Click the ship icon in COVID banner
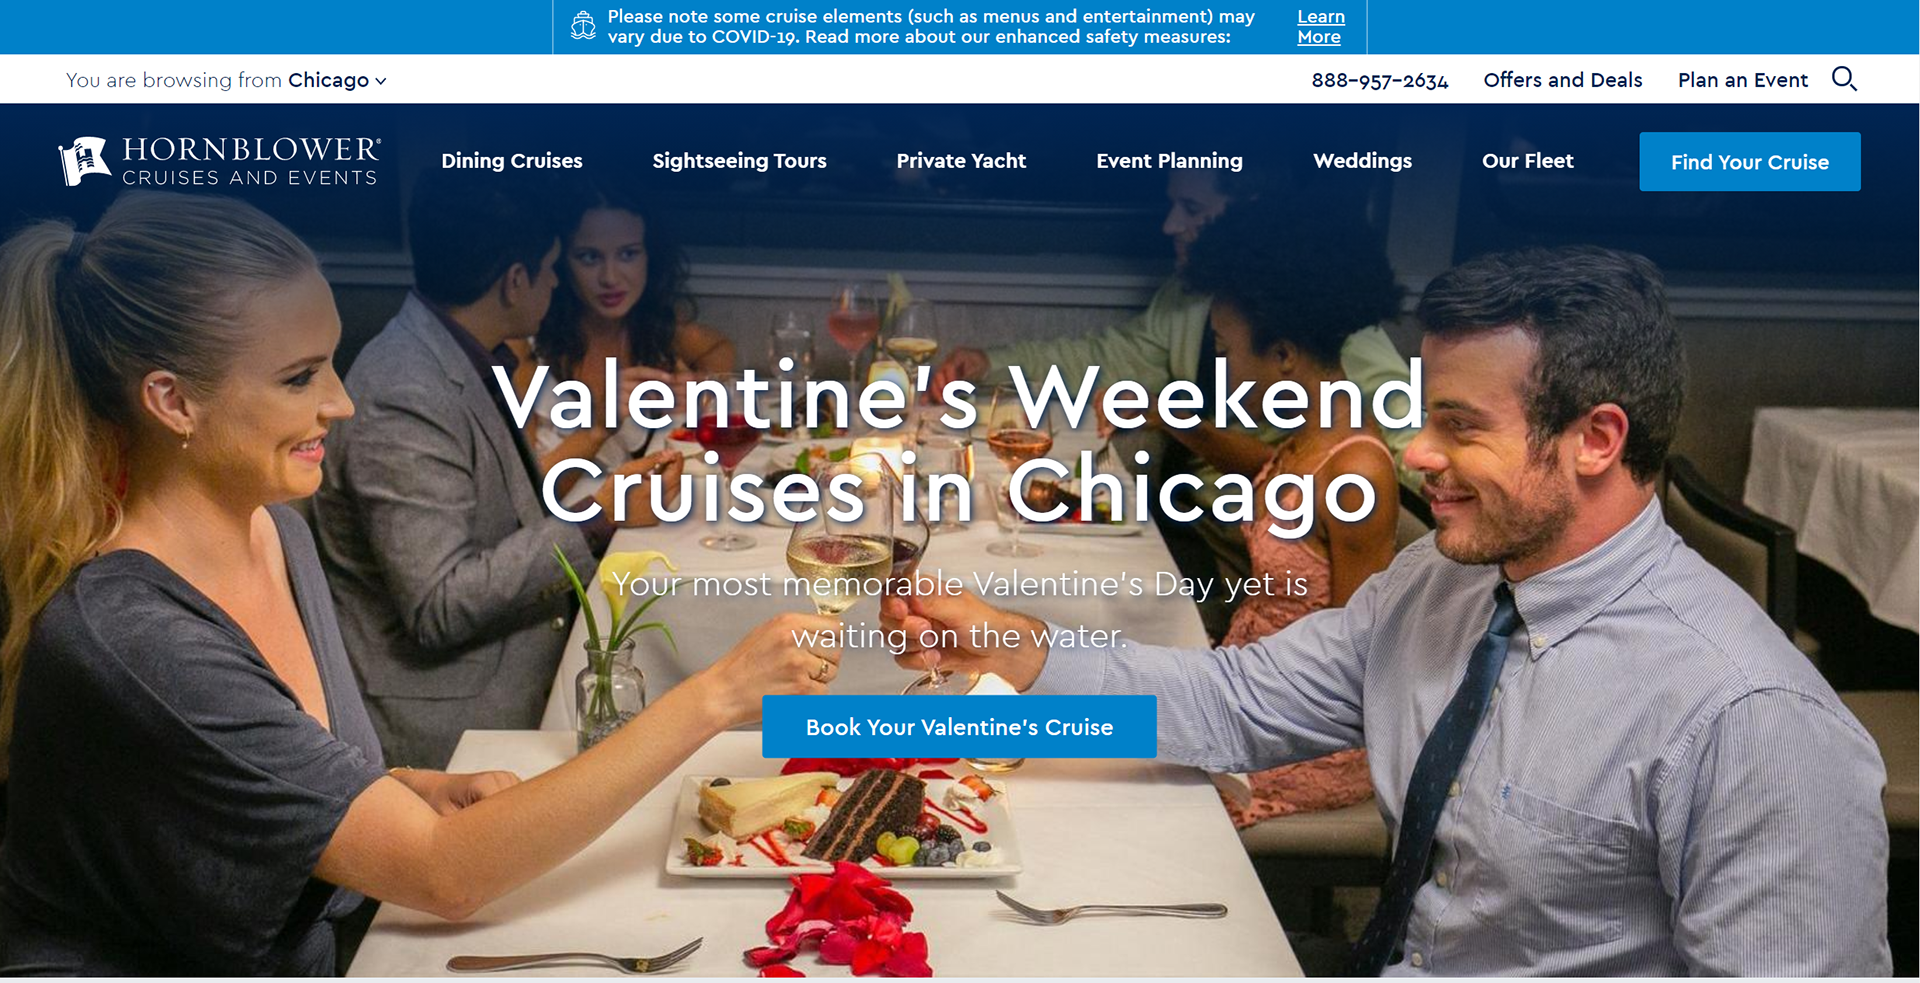 pos(583,26)
